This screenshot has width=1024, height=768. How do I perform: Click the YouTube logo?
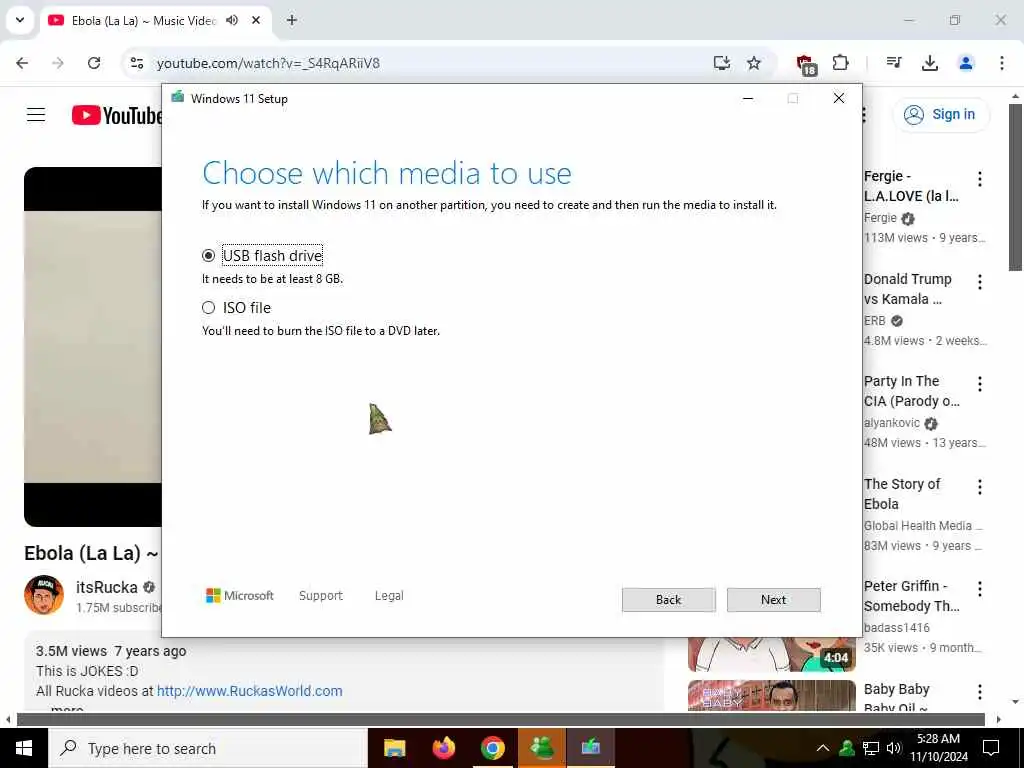[x=116, y=115]
